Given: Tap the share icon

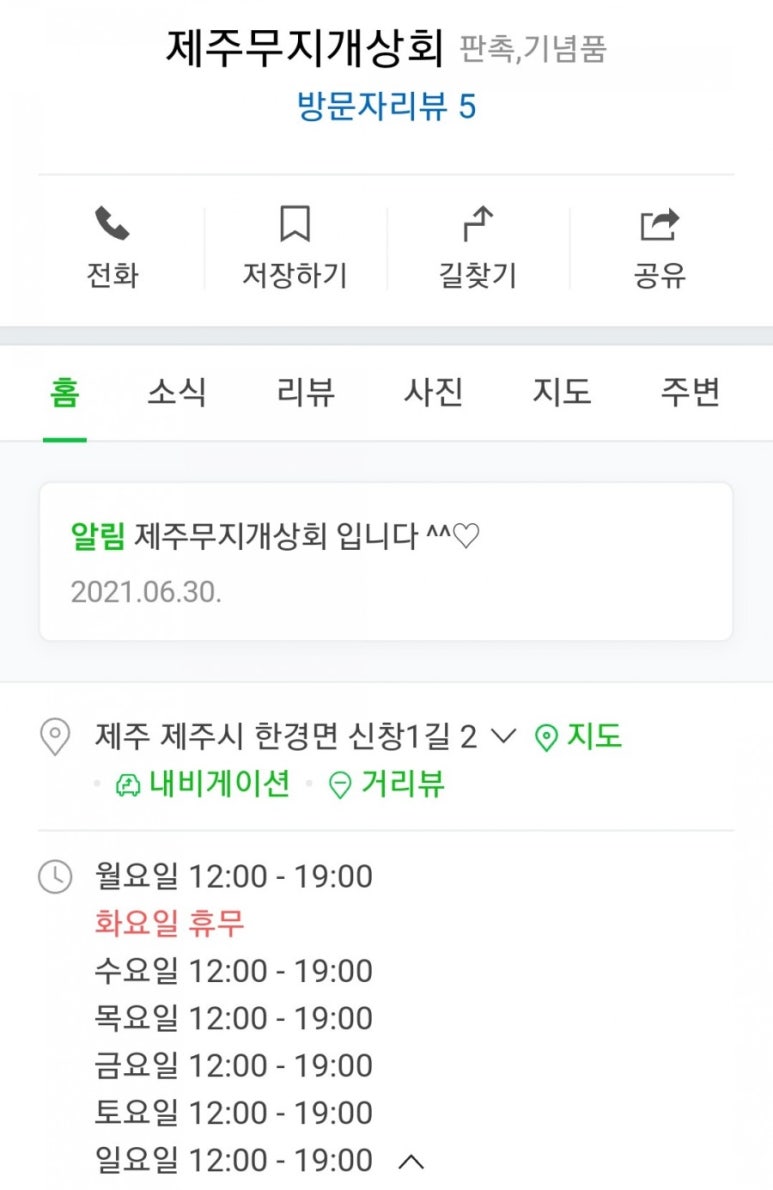Looking at the screenshot, I should click(x=659, y=224).
